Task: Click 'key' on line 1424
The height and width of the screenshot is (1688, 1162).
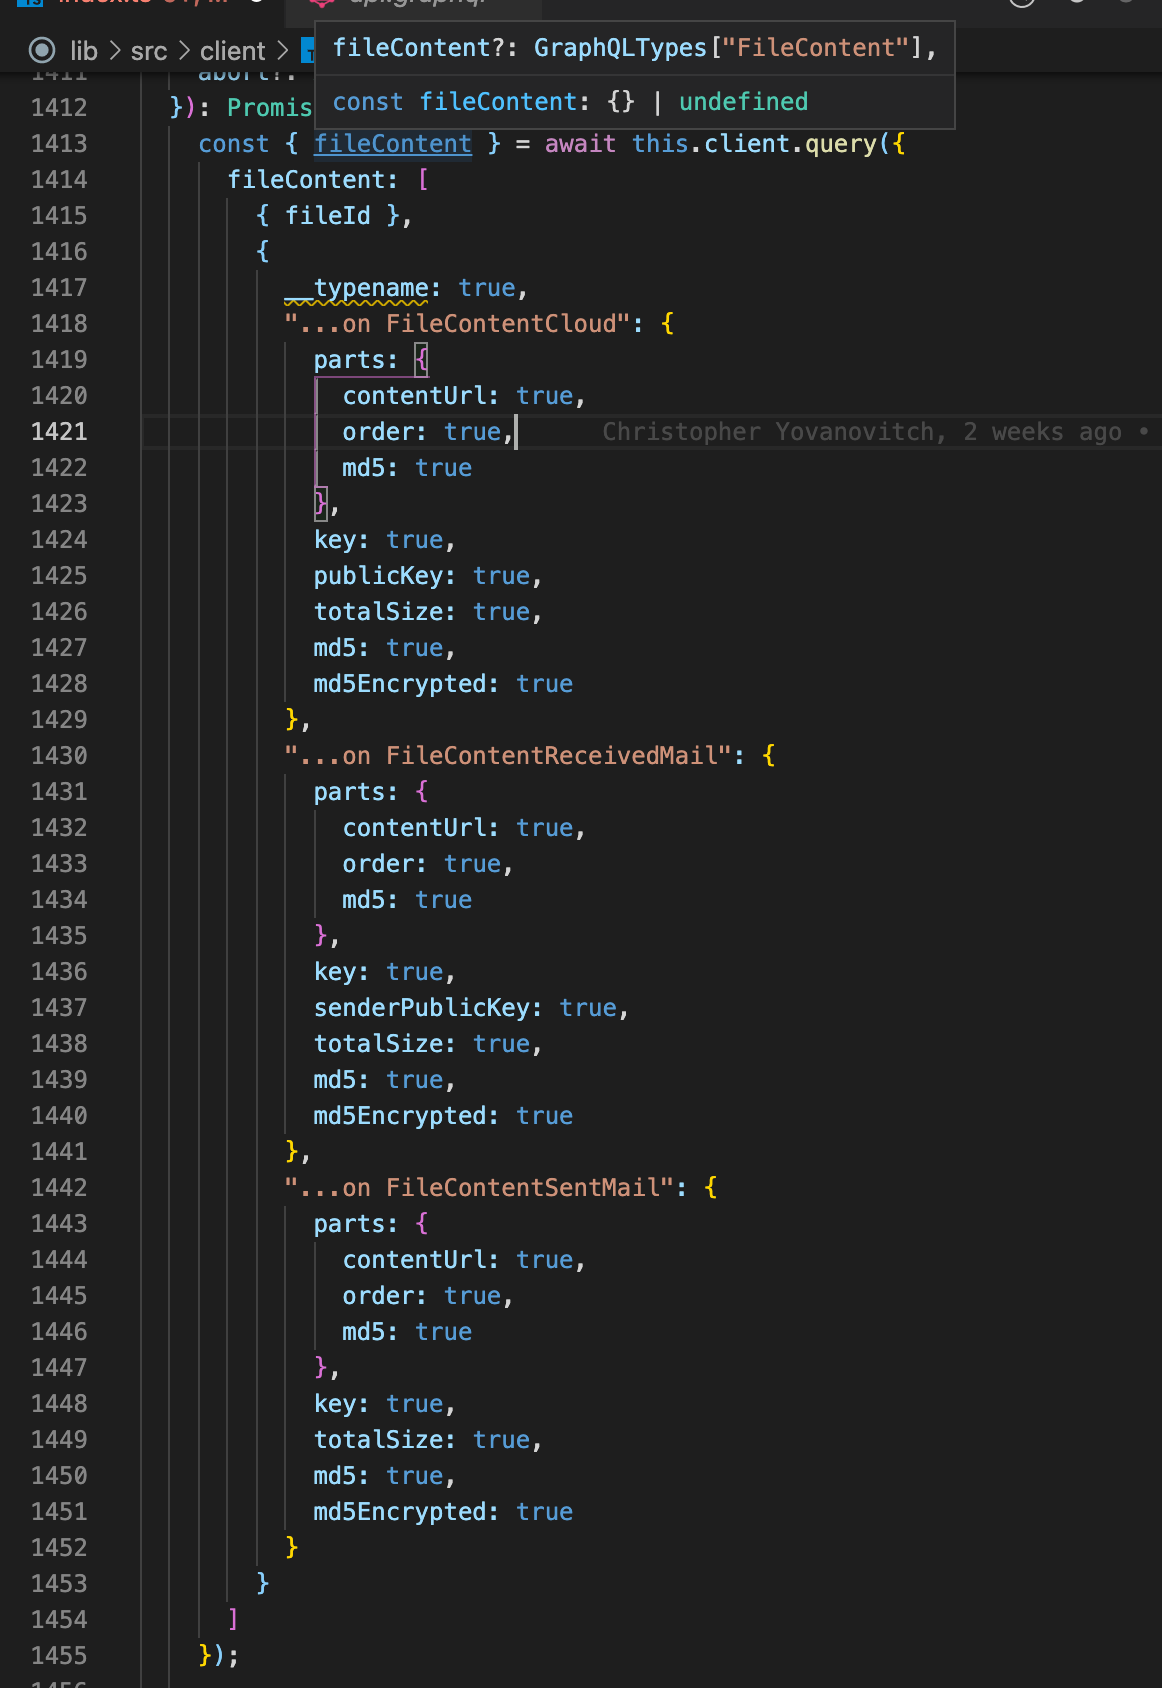Action: (x=335, y=540)
